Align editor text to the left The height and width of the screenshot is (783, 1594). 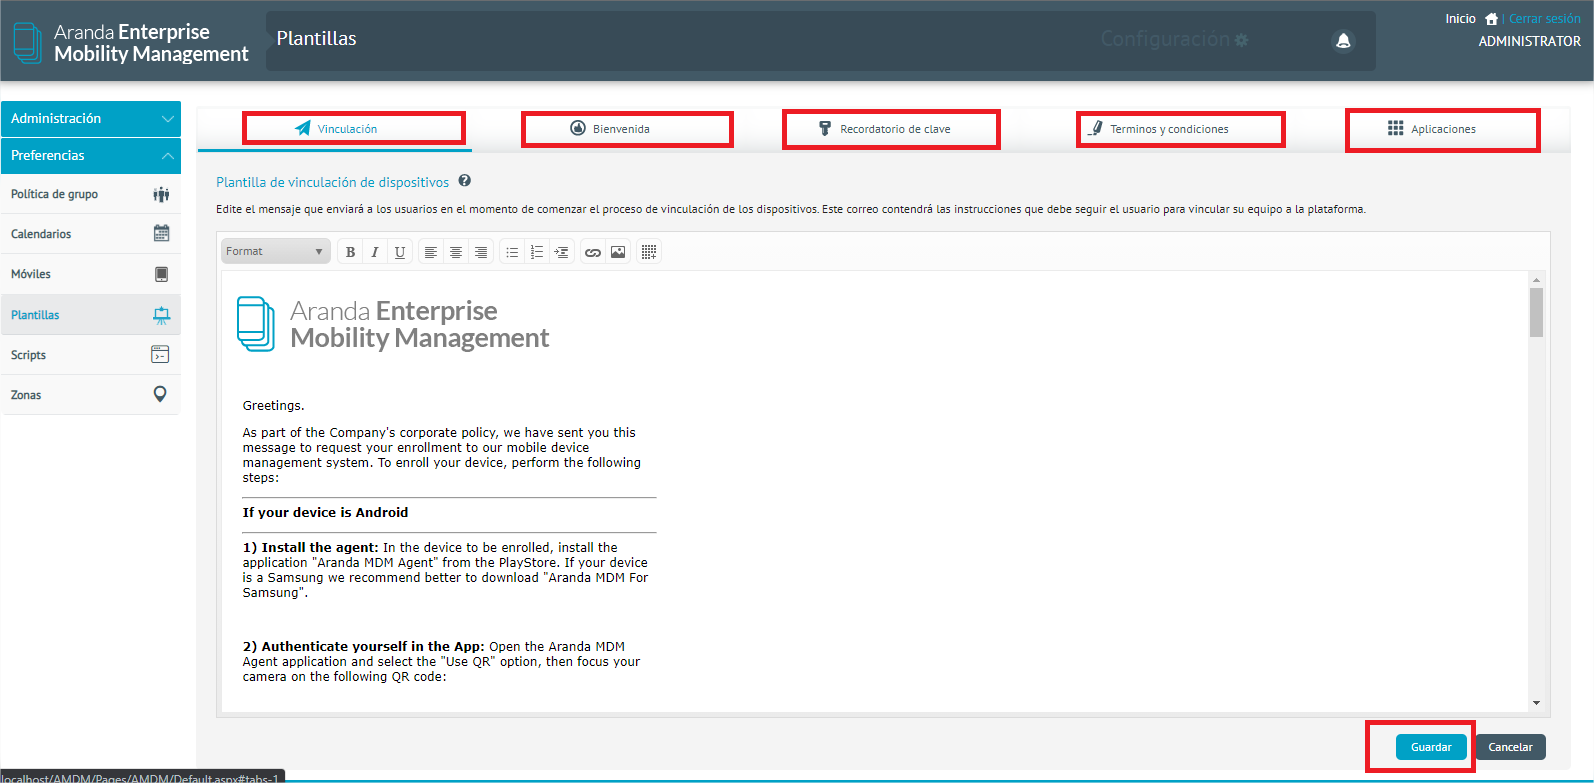coord(431,252)
